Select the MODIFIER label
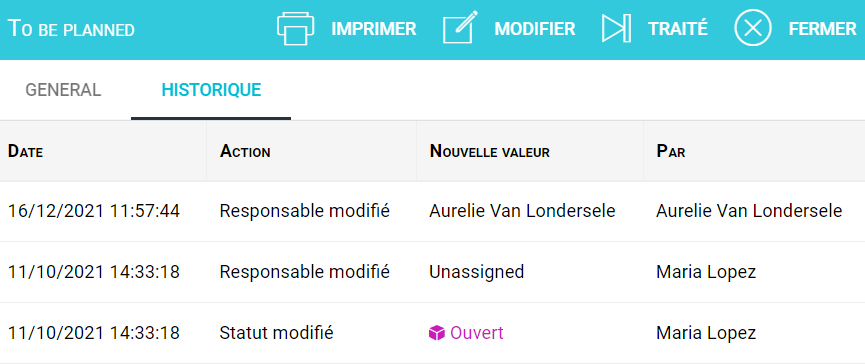 pos(535,29)
